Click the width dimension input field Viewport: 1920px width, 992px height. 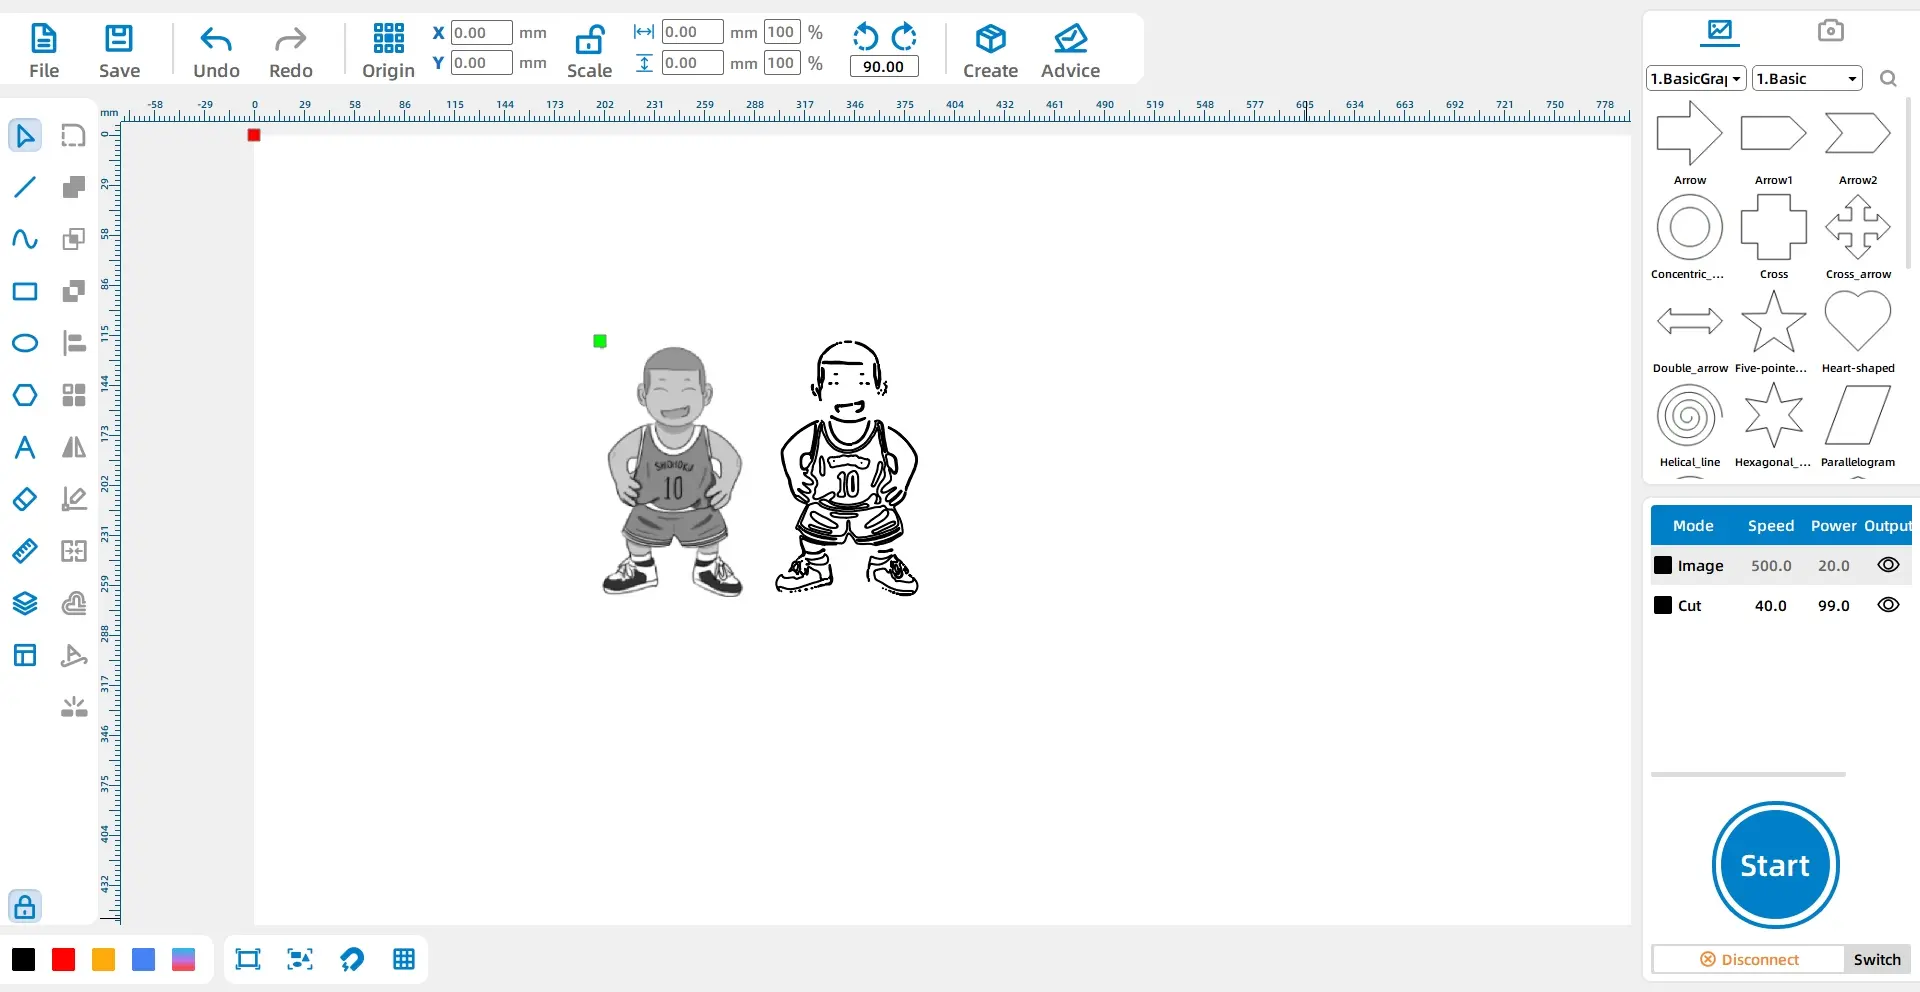pyautogui.click(x=693, y=32)
